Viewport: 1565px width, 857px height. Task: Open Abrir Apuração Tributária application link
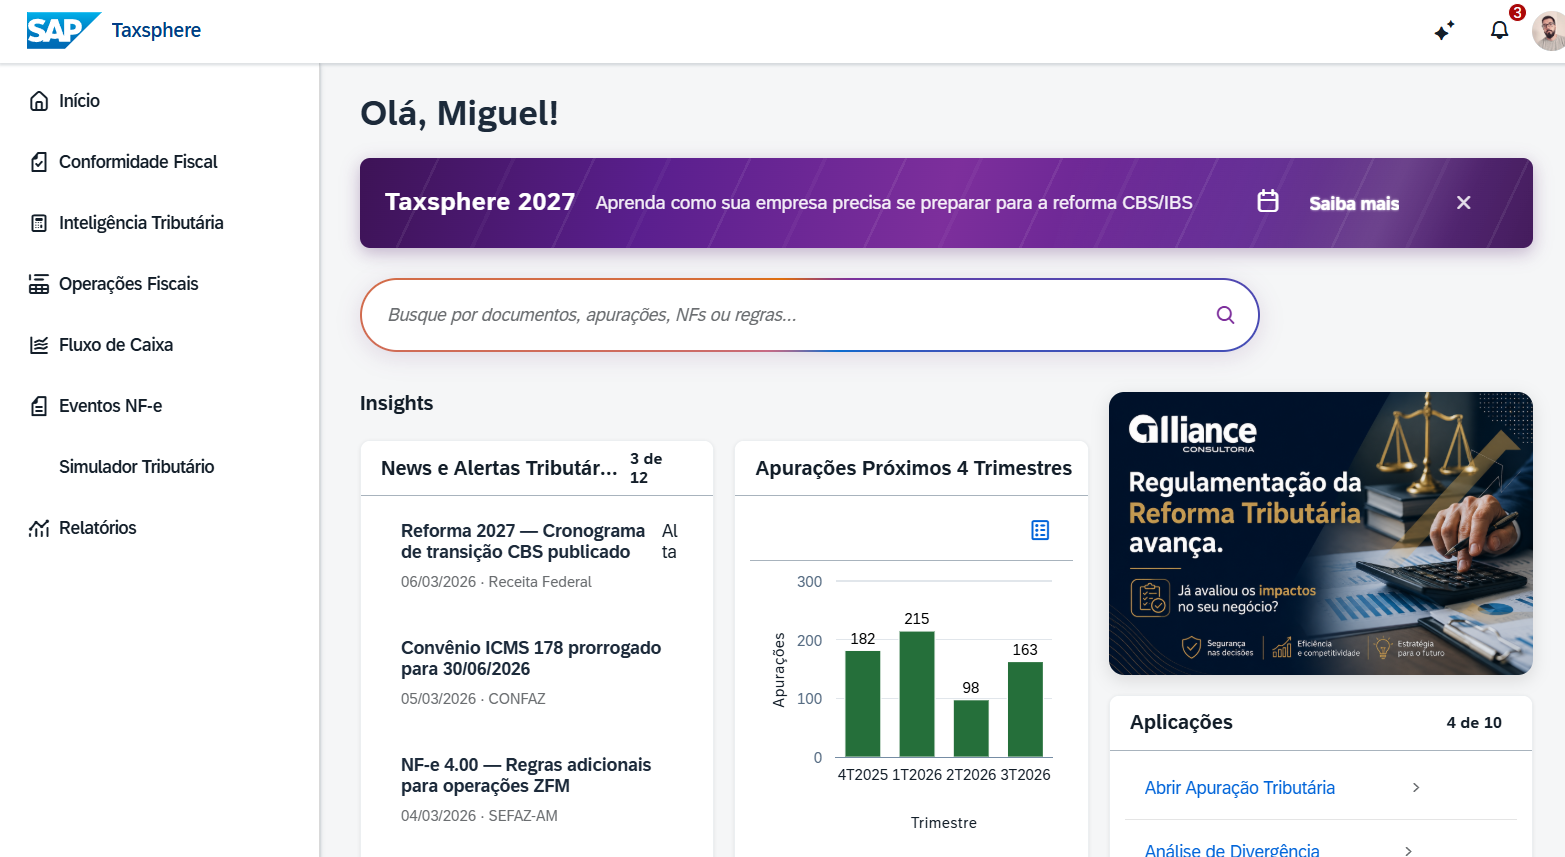1240,788
